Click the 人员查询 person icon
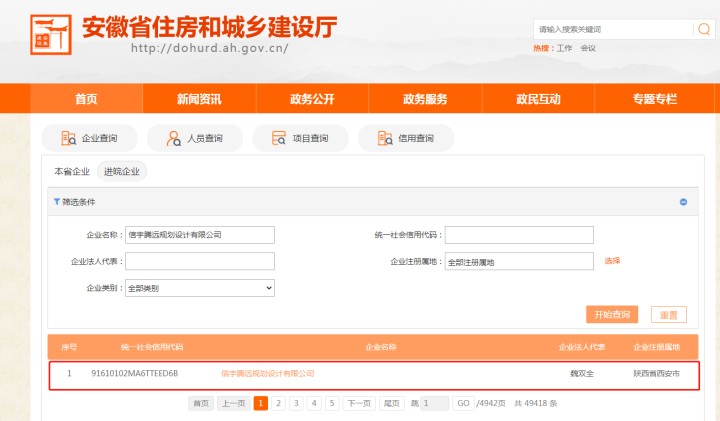 tap(173, 138)
